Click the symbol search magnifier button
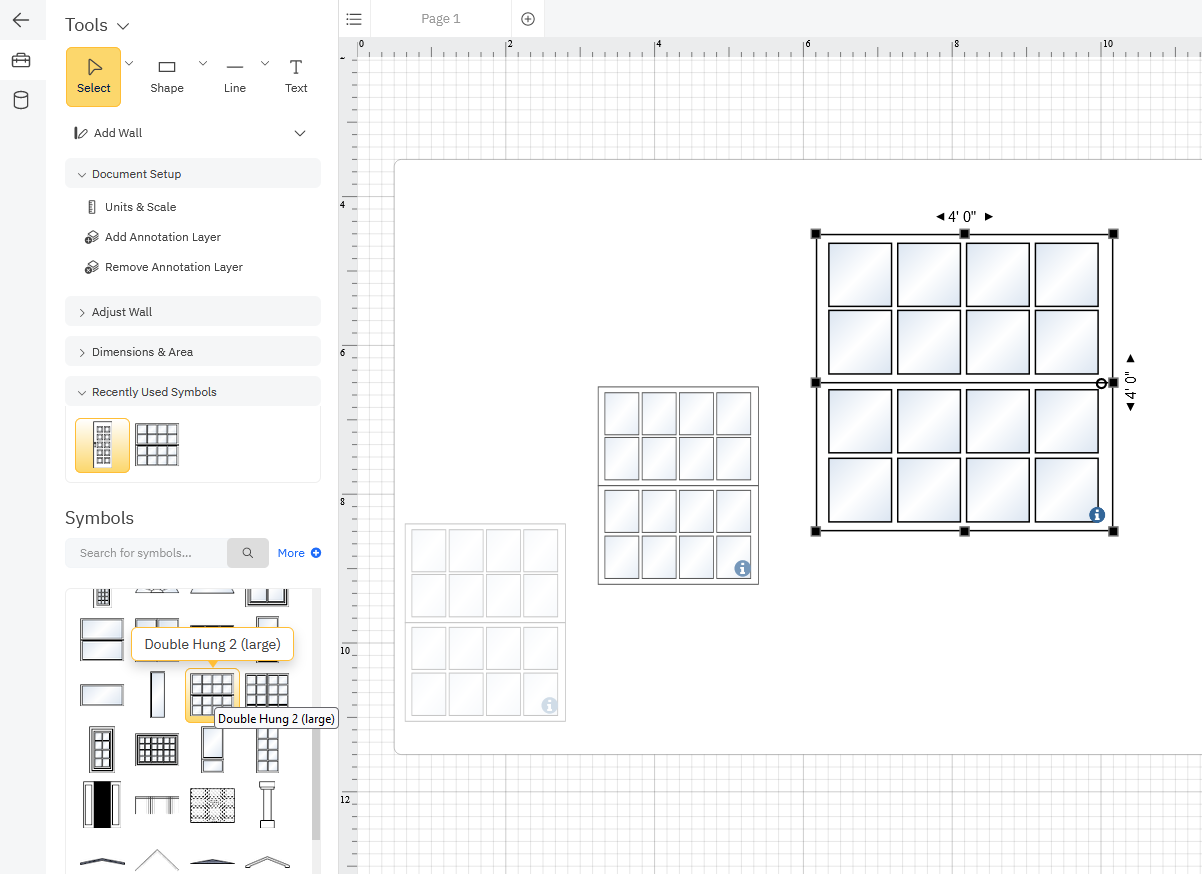Screen dimensions: 1202x874 (248, 553)
